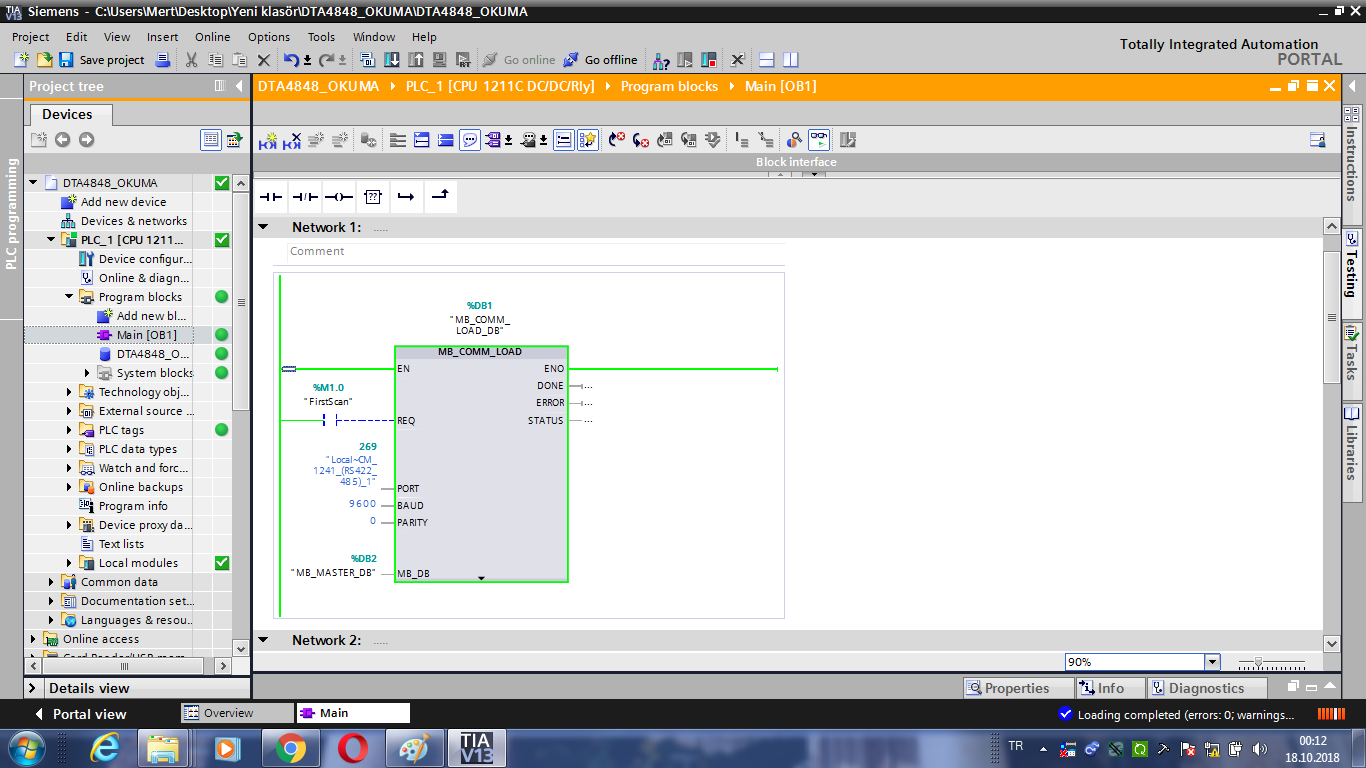Open the Project menu
1366x768 pixels.
[x=30, y=37]
